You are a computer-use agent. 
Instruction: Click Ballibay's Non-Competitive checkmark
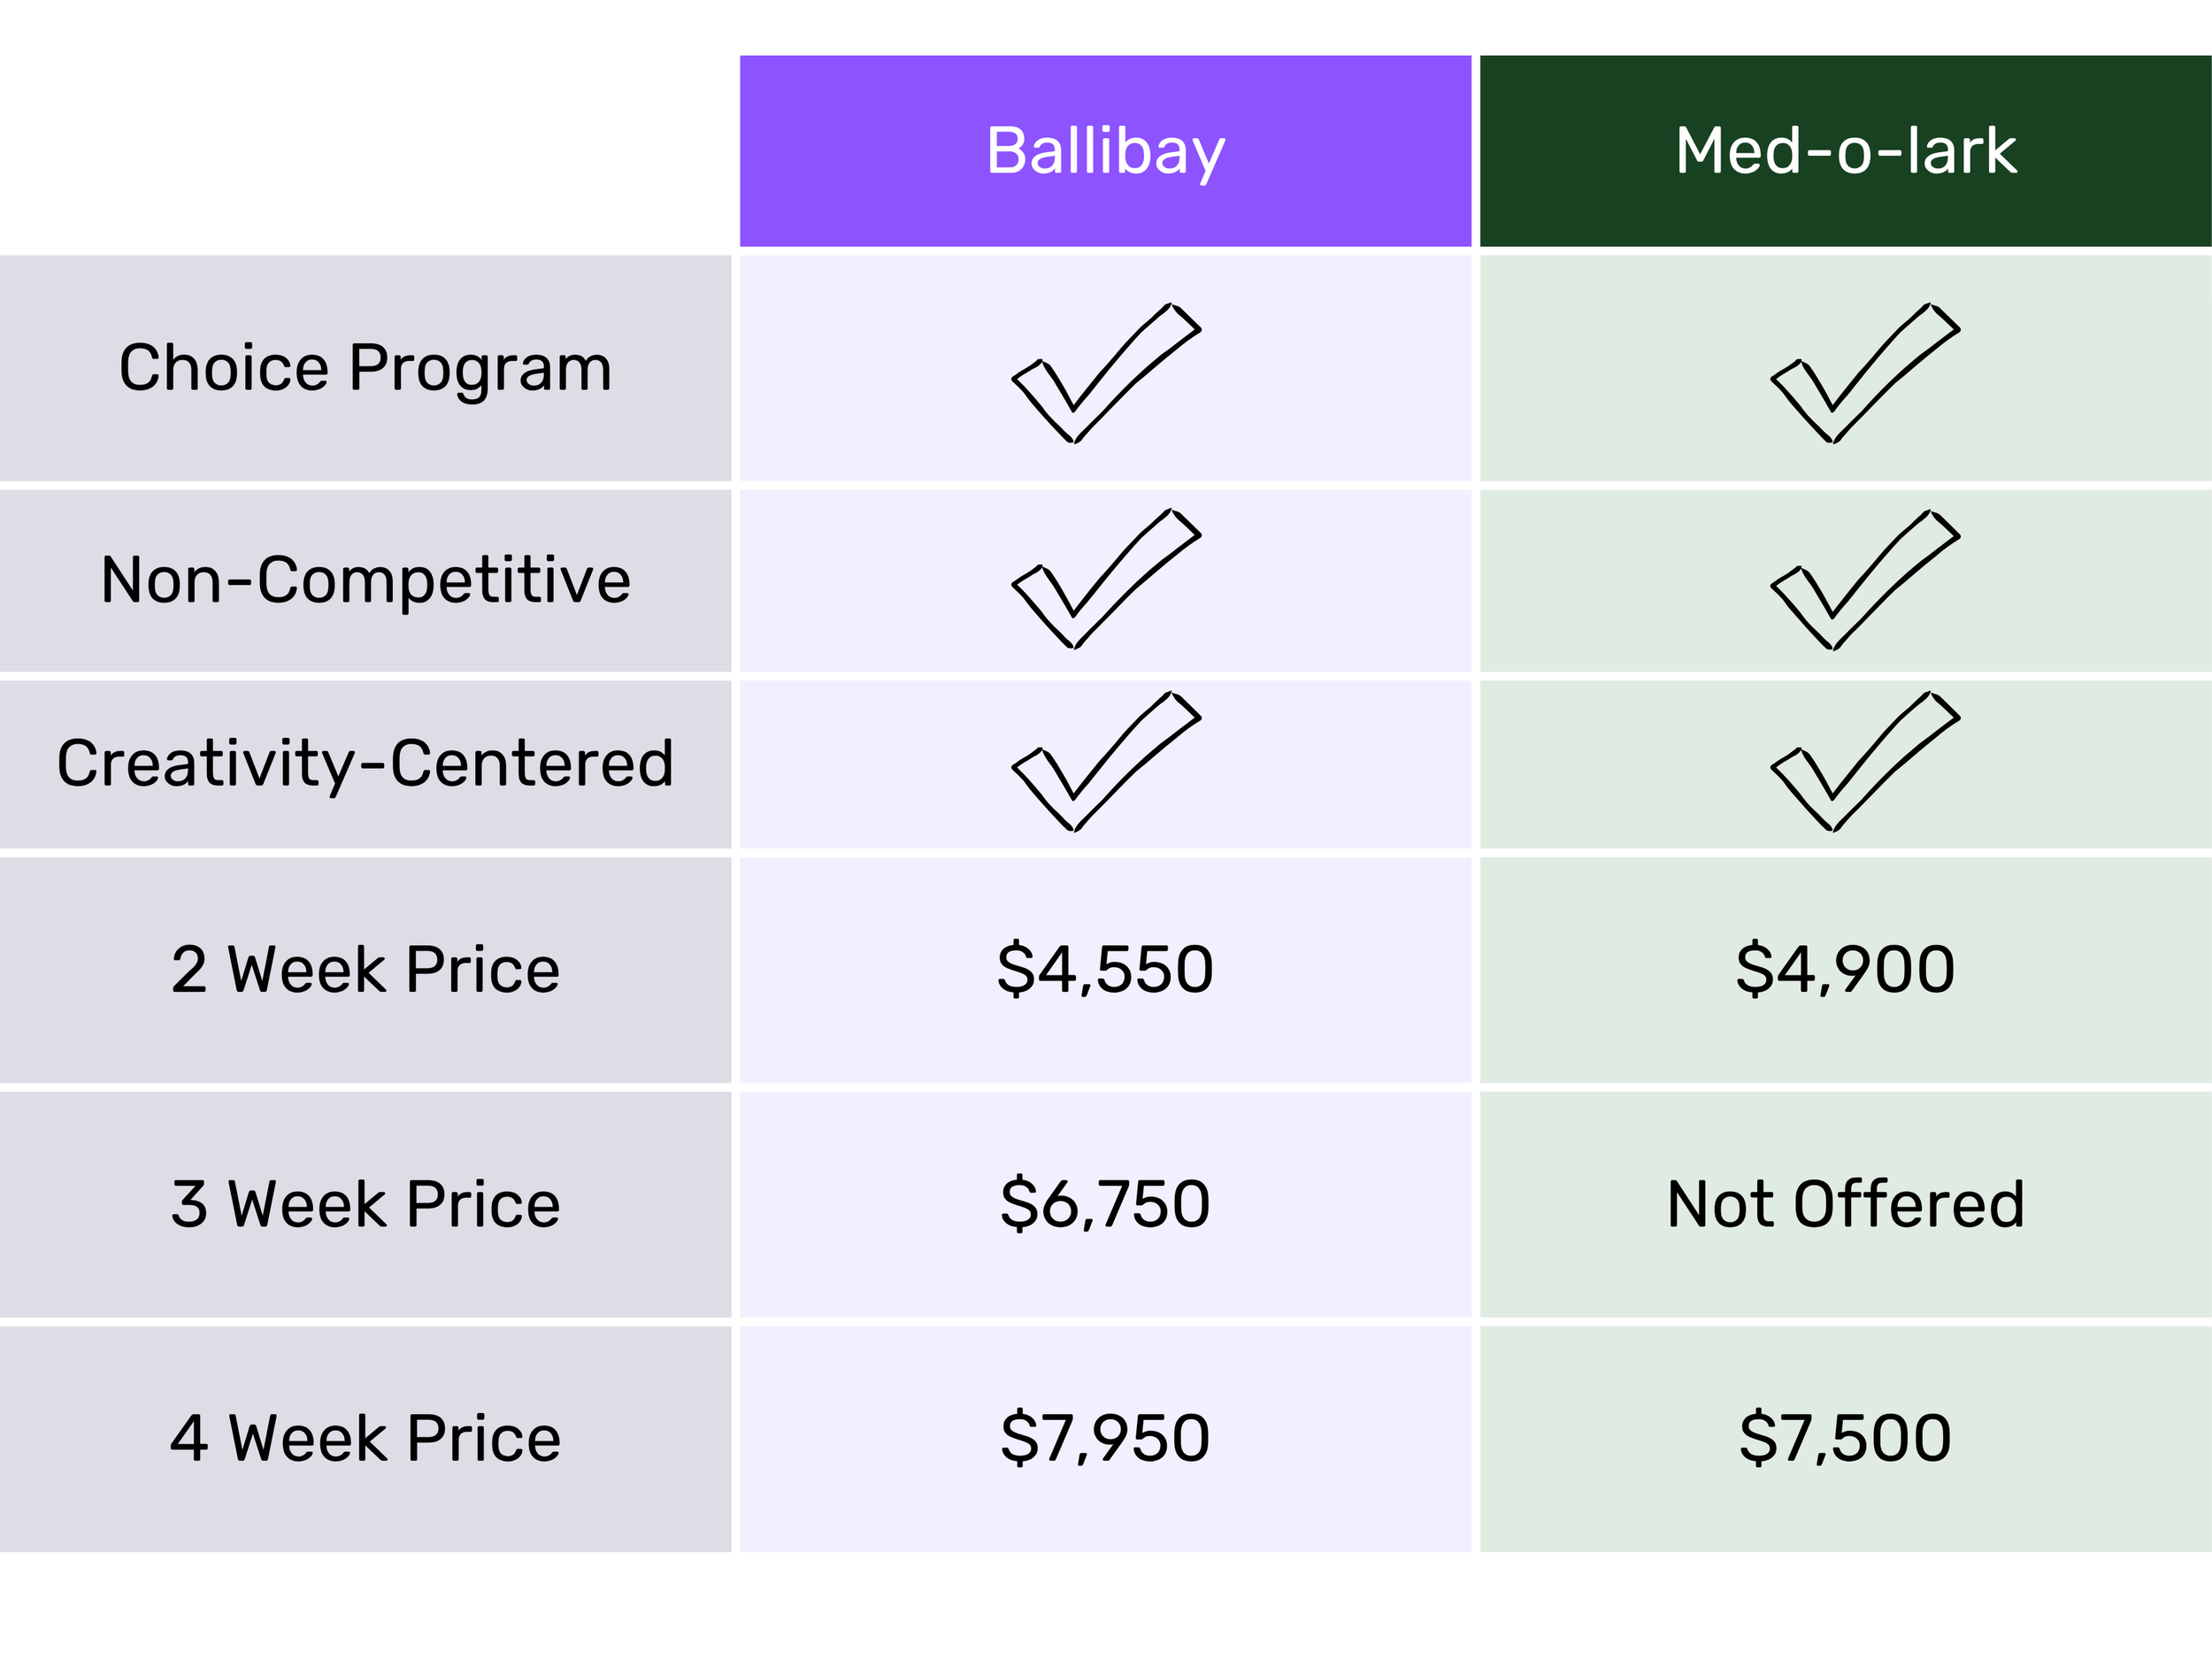pos(1106,579)
